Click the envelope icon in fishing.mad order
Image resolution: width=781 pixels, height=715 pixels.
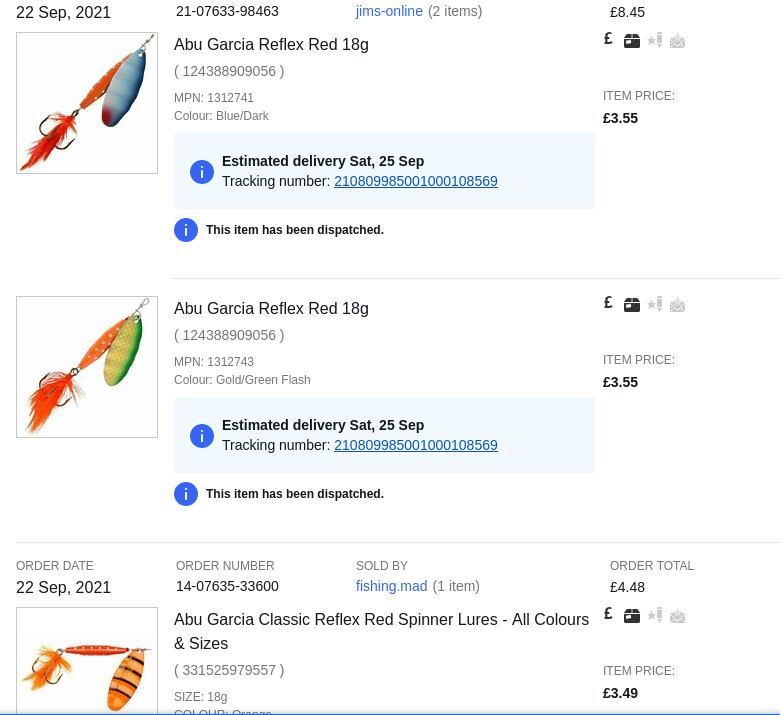pos(677,616)
